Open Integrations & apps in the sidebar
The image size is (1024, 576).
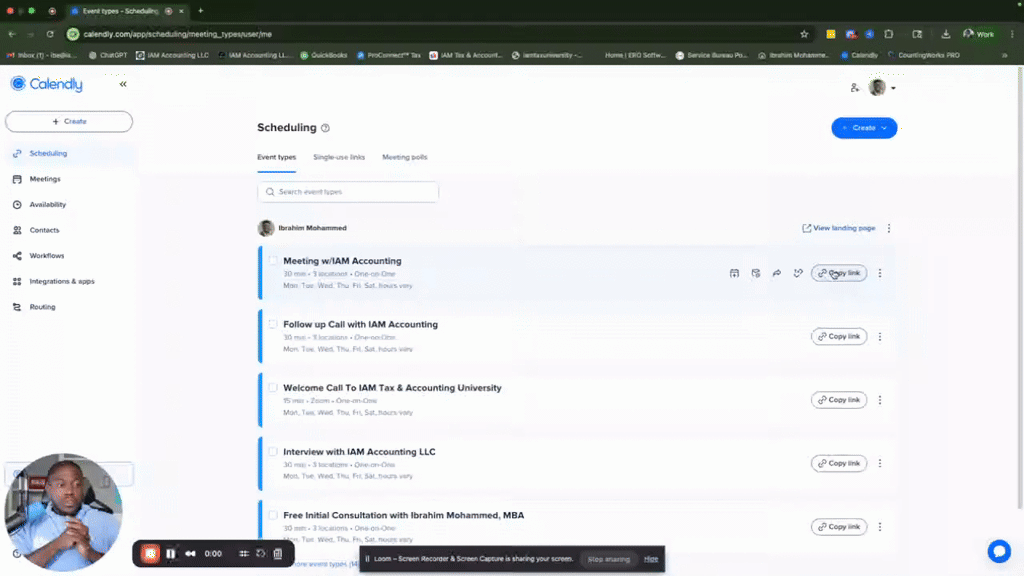(61, 281)
